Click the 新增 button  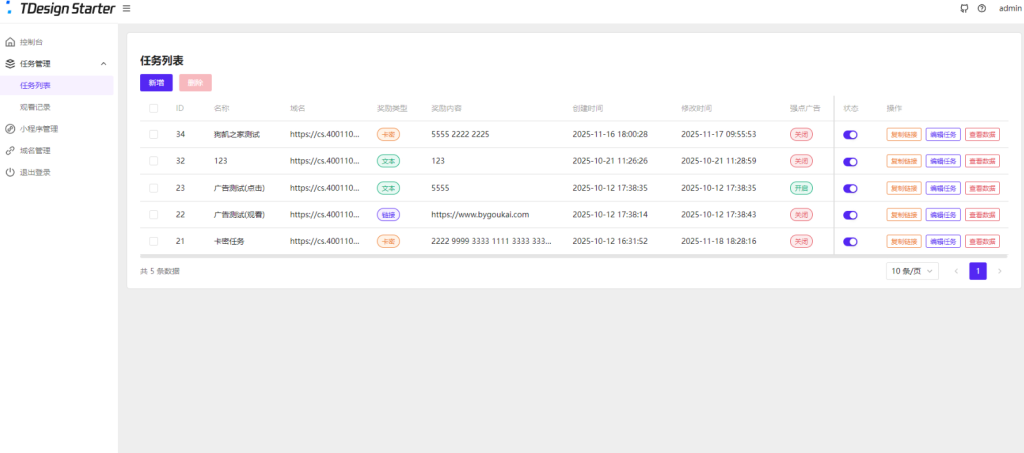[156, 83]
